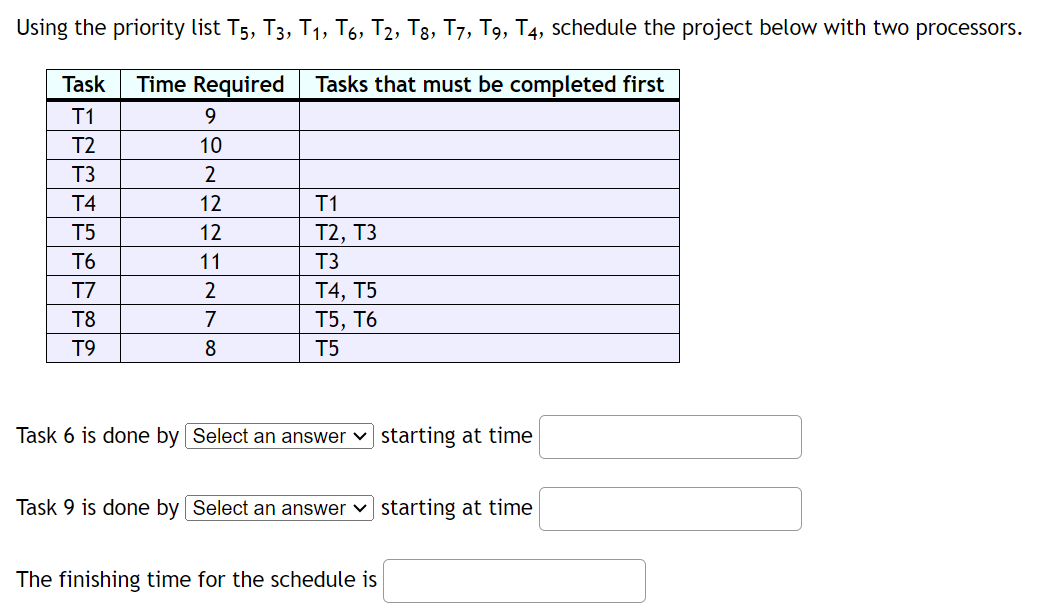Open the Task 9 answer dropdown
The width and height of the screenshot is (1043, 609).
point(279,508)
